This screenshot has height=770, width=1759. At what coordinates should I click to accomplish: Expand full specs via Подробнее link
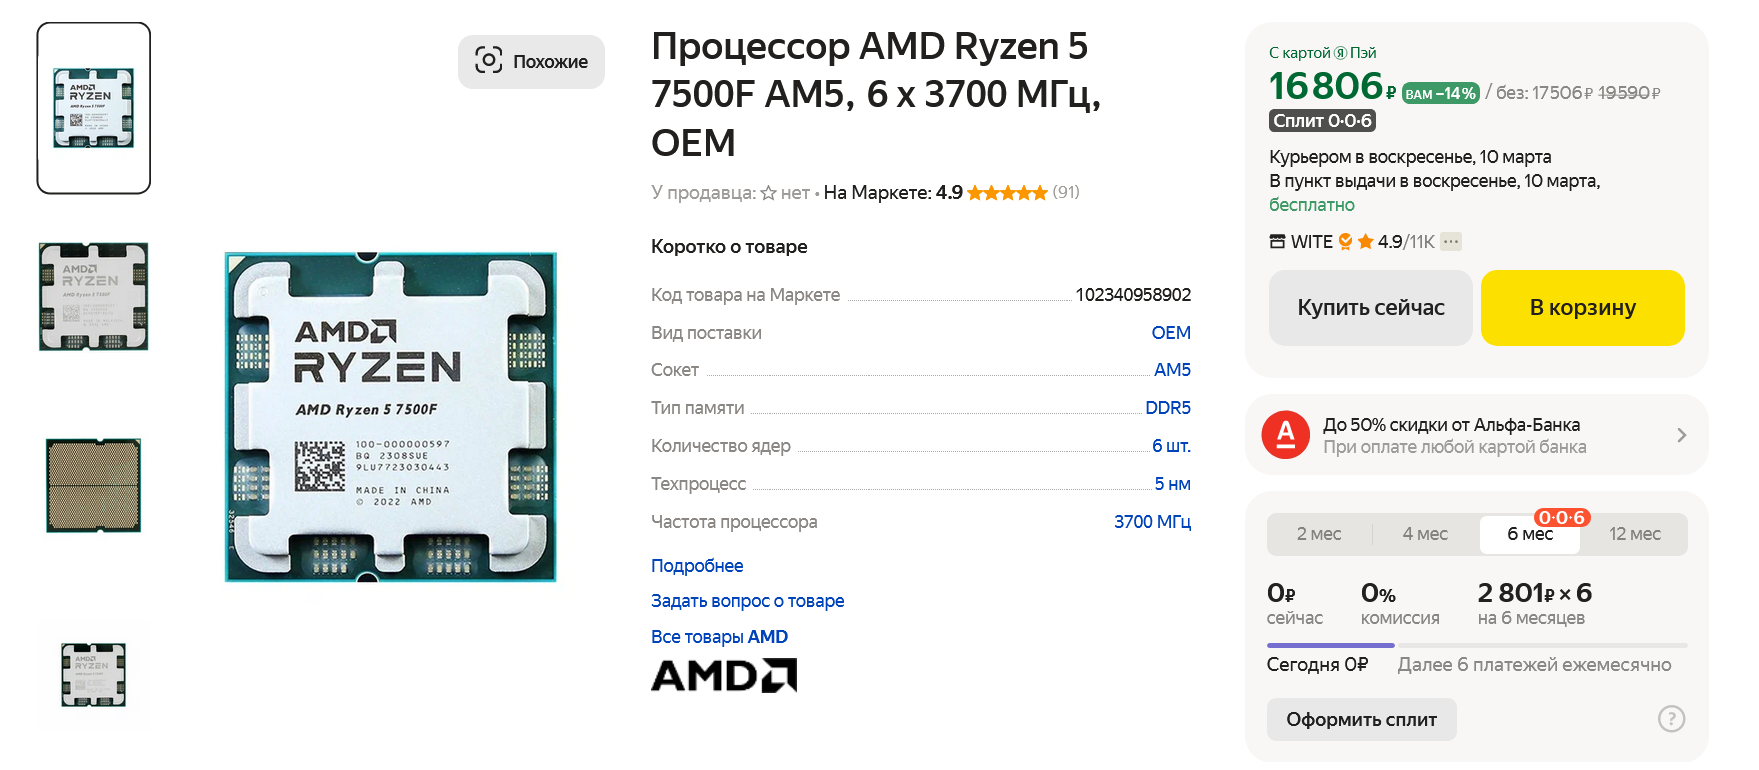point(697,566)
